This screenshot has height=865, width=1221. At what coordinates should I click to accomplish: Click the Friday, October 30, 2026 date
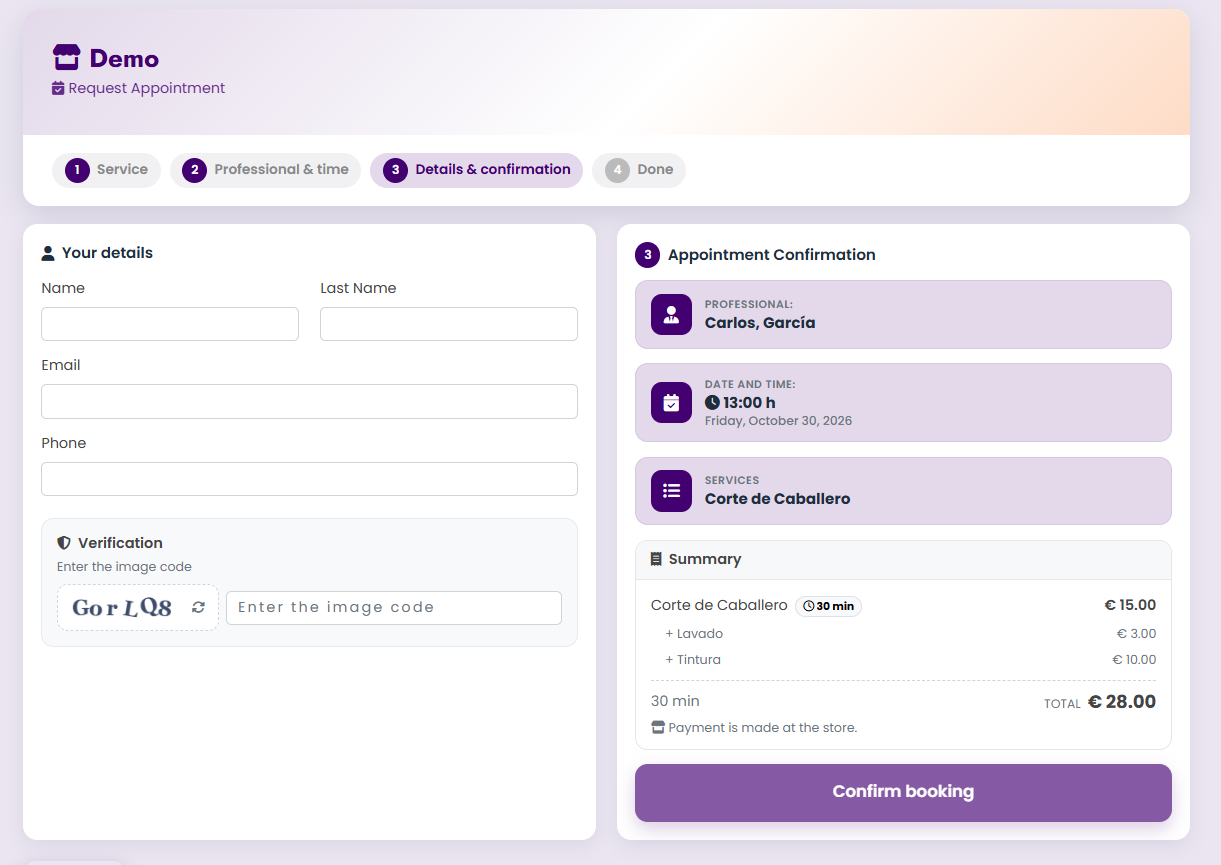point(778,421)
